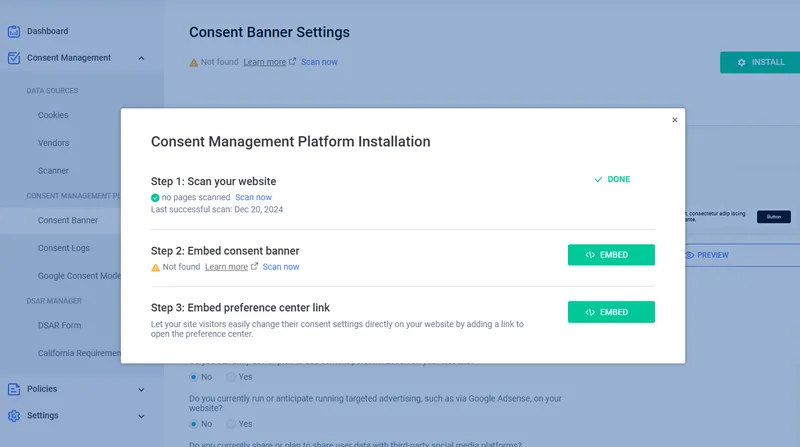Click the 'DATA SOURCES' section label
800x447 pixels.
click(52, 91)
